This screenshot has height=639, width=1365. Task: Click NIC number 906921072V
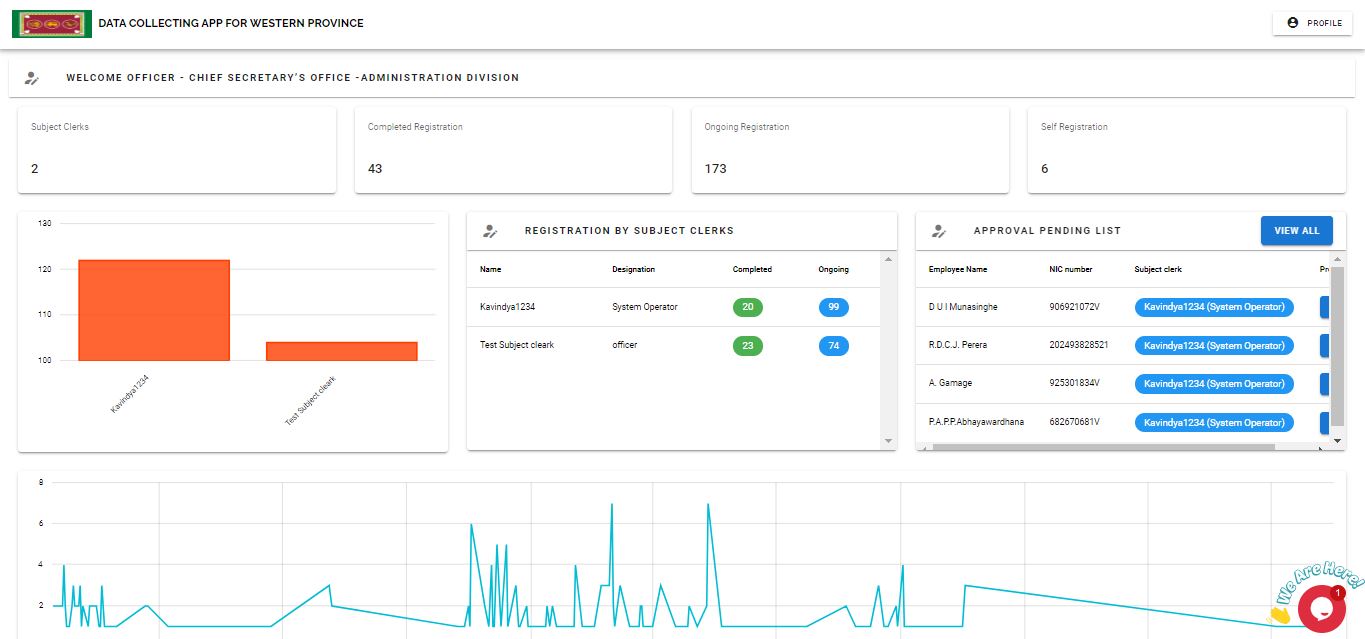(x=1074, y=307)
